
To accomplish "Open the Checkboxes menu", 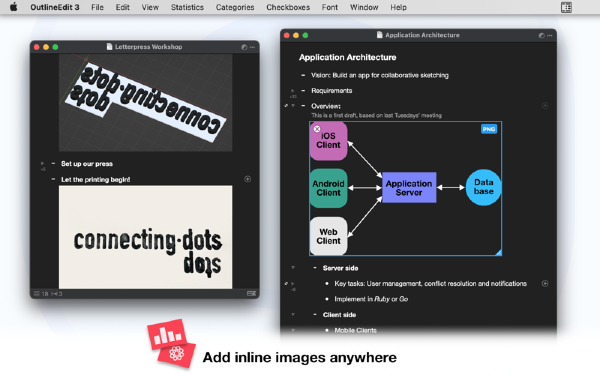I will [288, 7].
